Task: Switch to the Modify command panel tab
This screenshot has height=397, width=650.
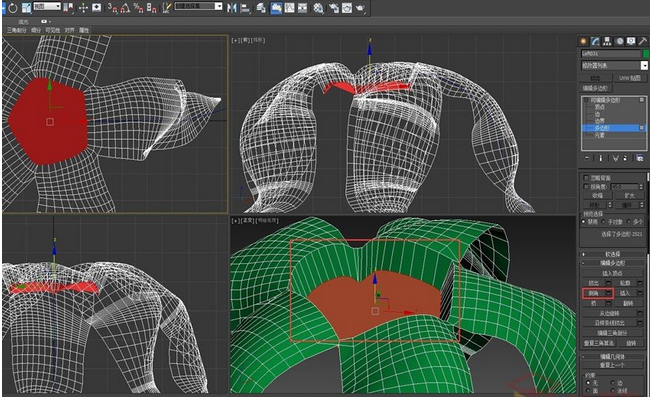Action: coord(596,41)
